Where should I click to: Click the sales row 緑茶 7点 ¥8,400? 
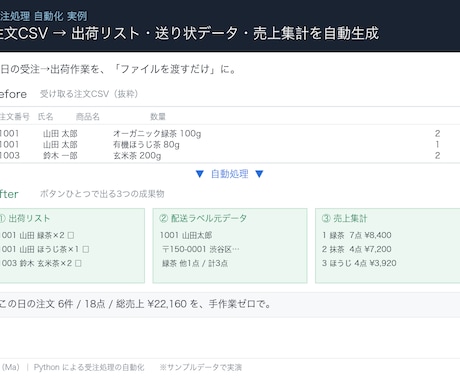coord(357,235)
